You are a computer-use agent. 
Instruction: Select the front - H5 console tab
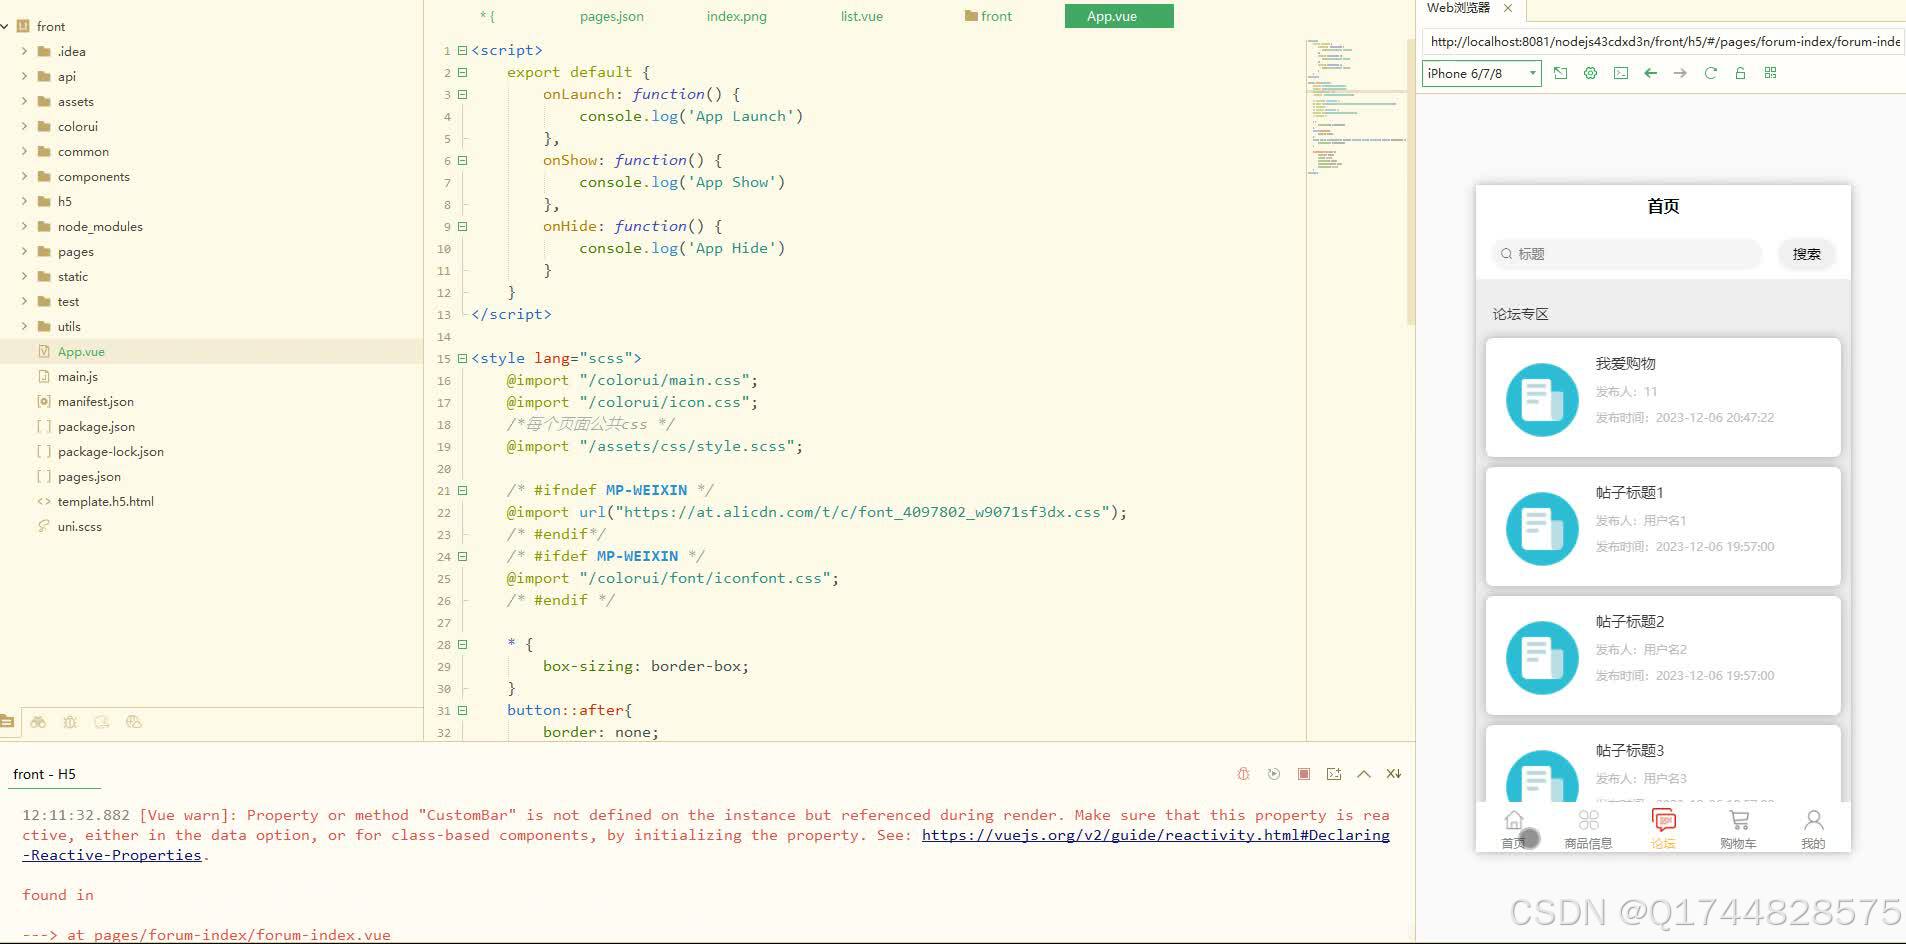pos(44,774)
